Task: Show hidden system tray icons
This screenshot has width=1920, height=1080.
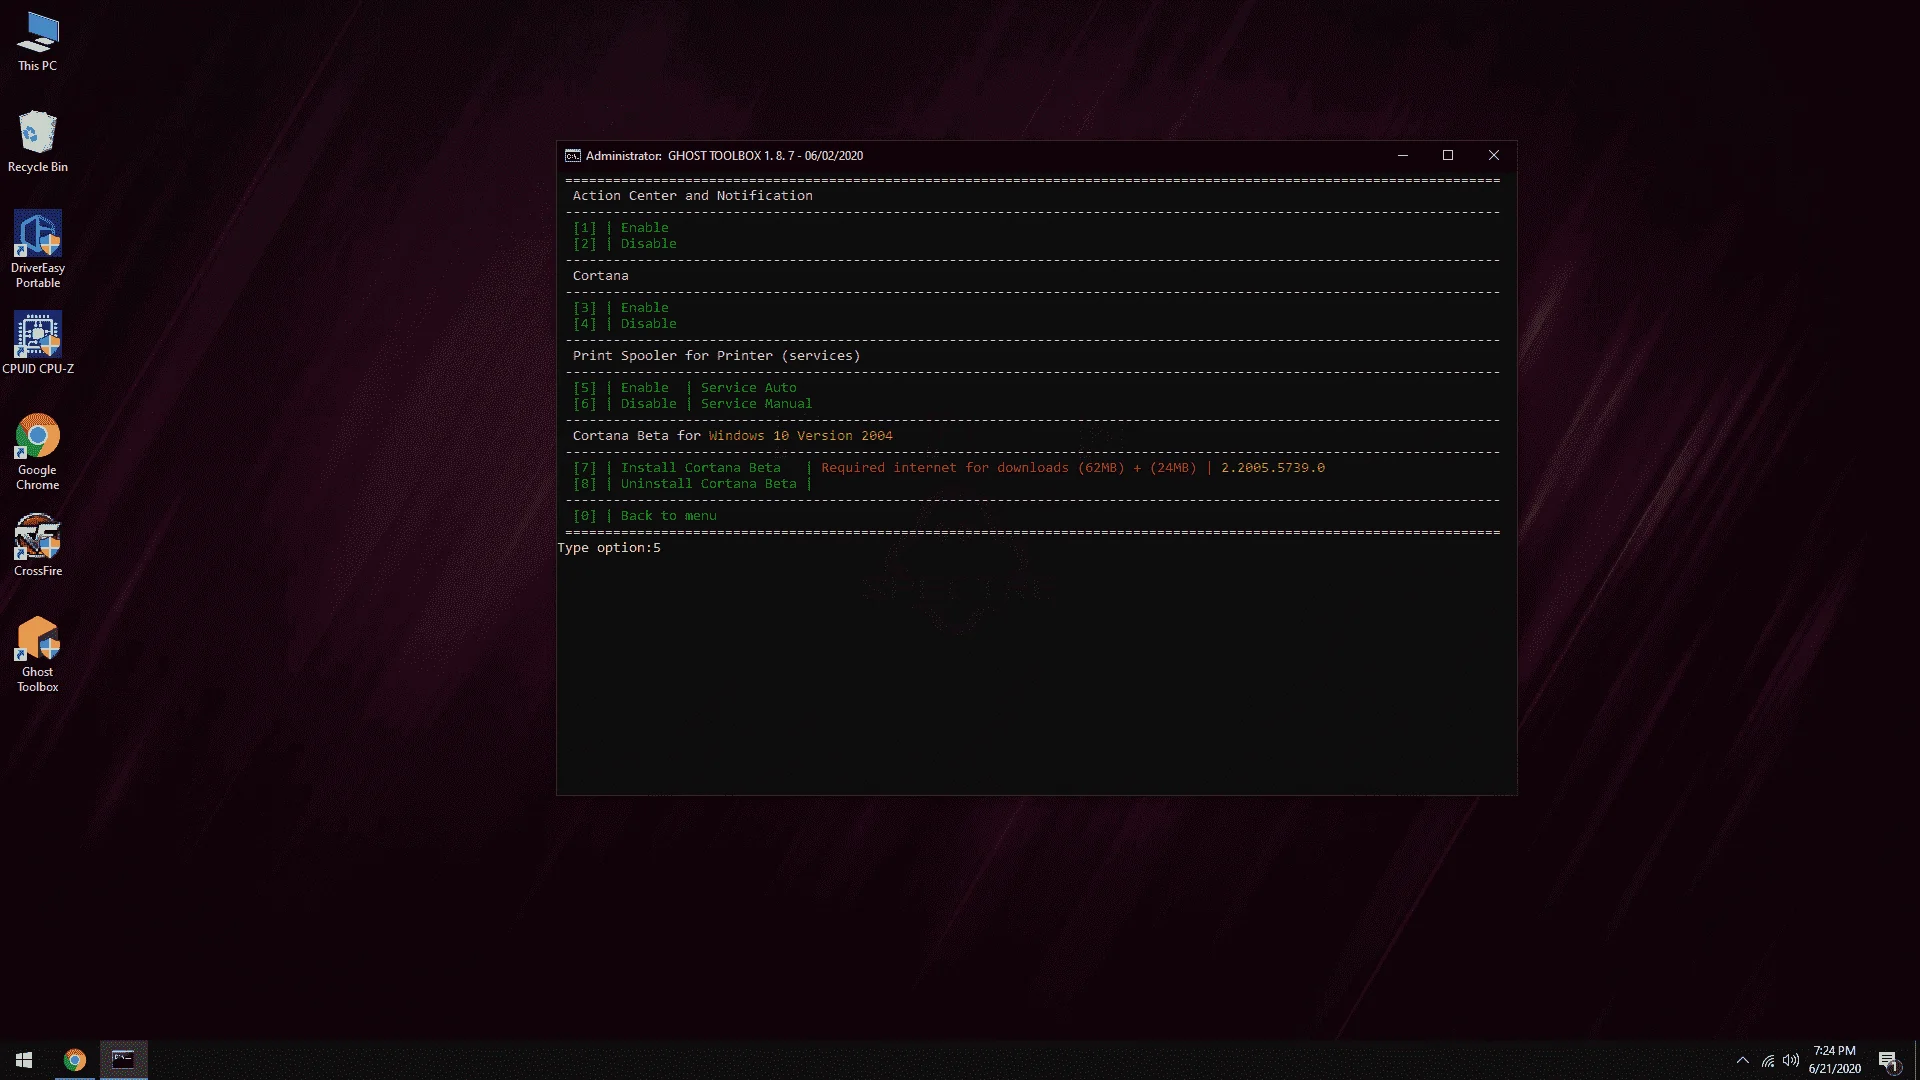Action: (x=1743, y=1060)
